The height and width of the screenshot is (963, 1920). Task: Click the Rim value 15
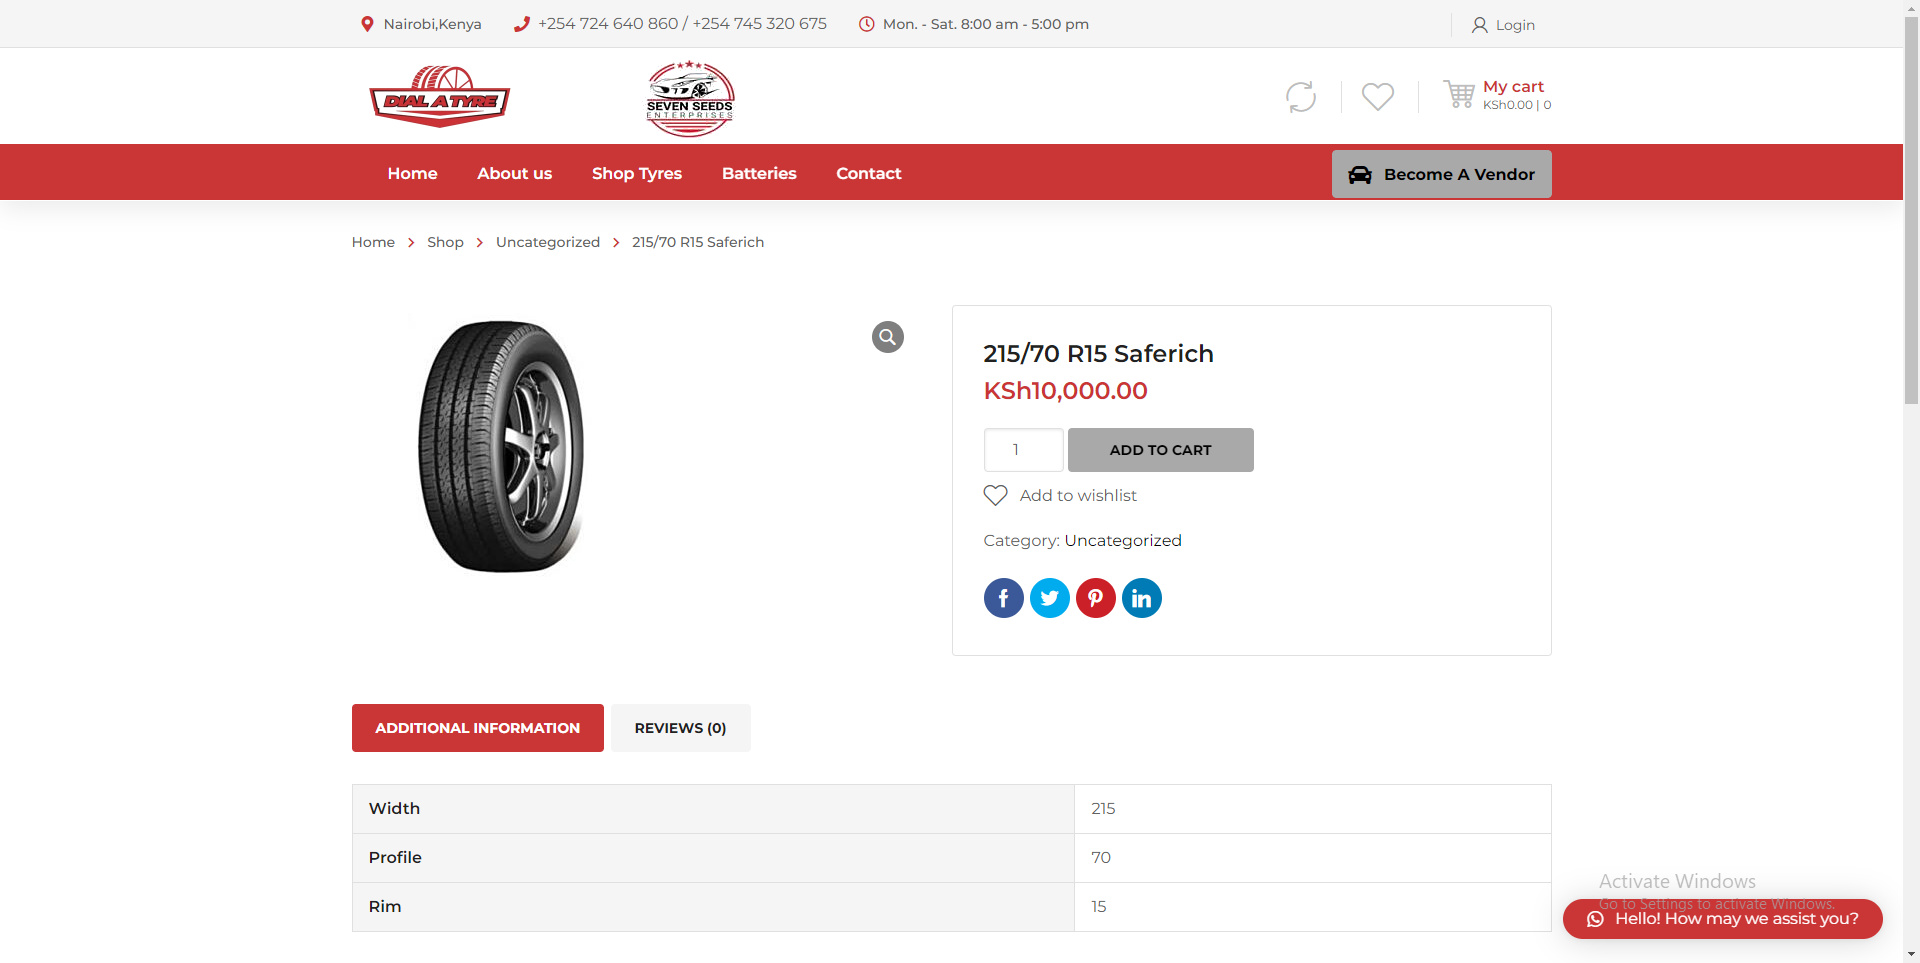pos(1099,907)
